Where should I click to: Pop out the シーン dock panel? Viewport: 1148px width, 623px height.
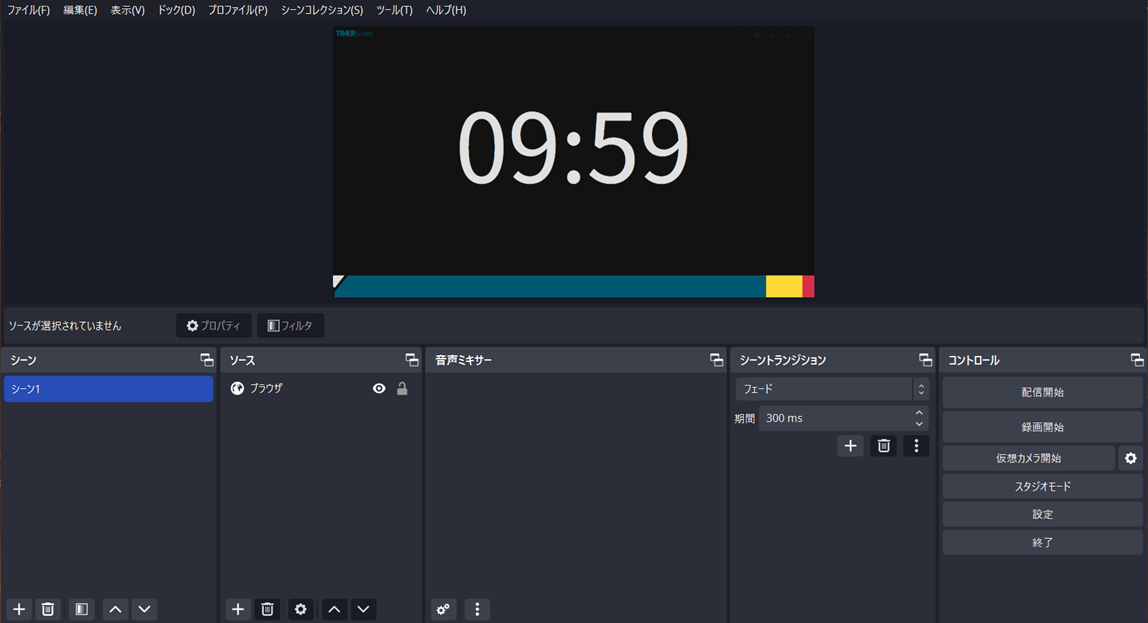pos(206,360)
